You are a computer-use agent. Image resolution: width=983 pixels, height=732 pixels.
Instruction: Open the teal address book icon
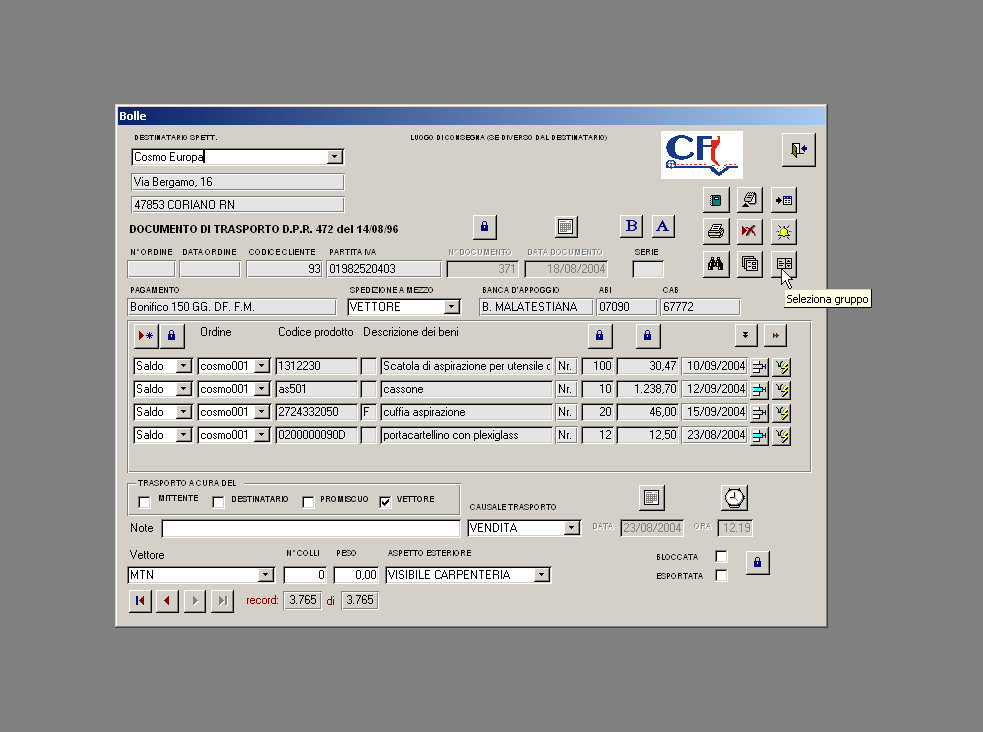(715, 201)
